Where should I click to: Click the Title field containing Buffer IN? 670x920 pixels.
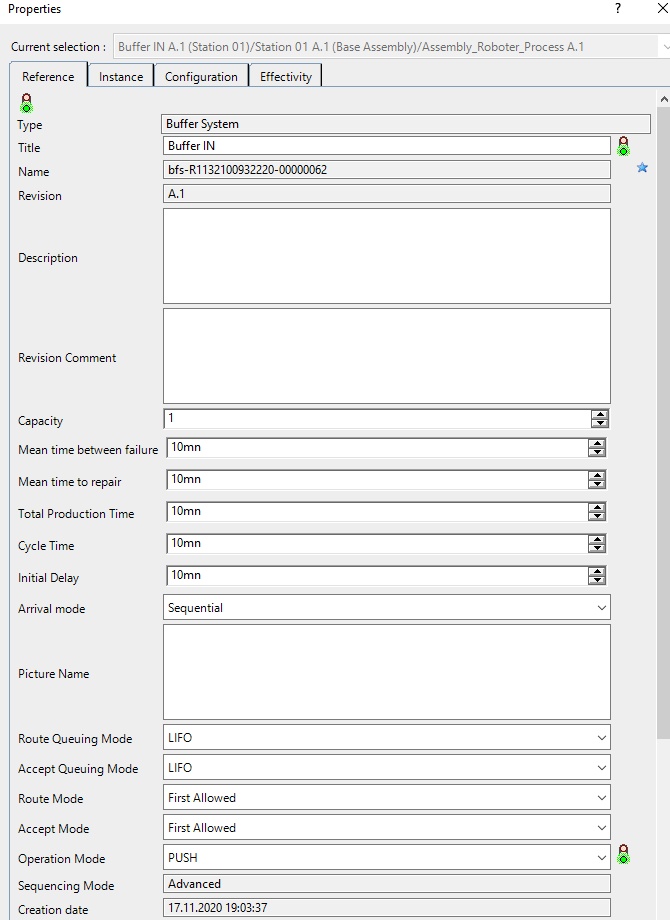coord(387,146)
